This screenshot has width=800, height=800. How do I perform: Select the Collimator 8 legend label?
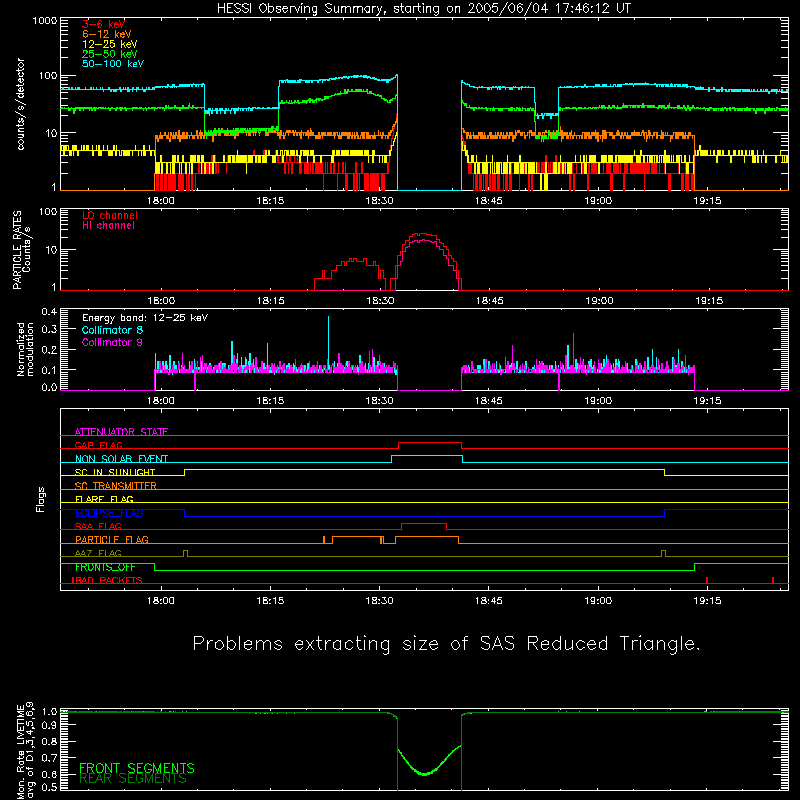[x=112, y=330]
